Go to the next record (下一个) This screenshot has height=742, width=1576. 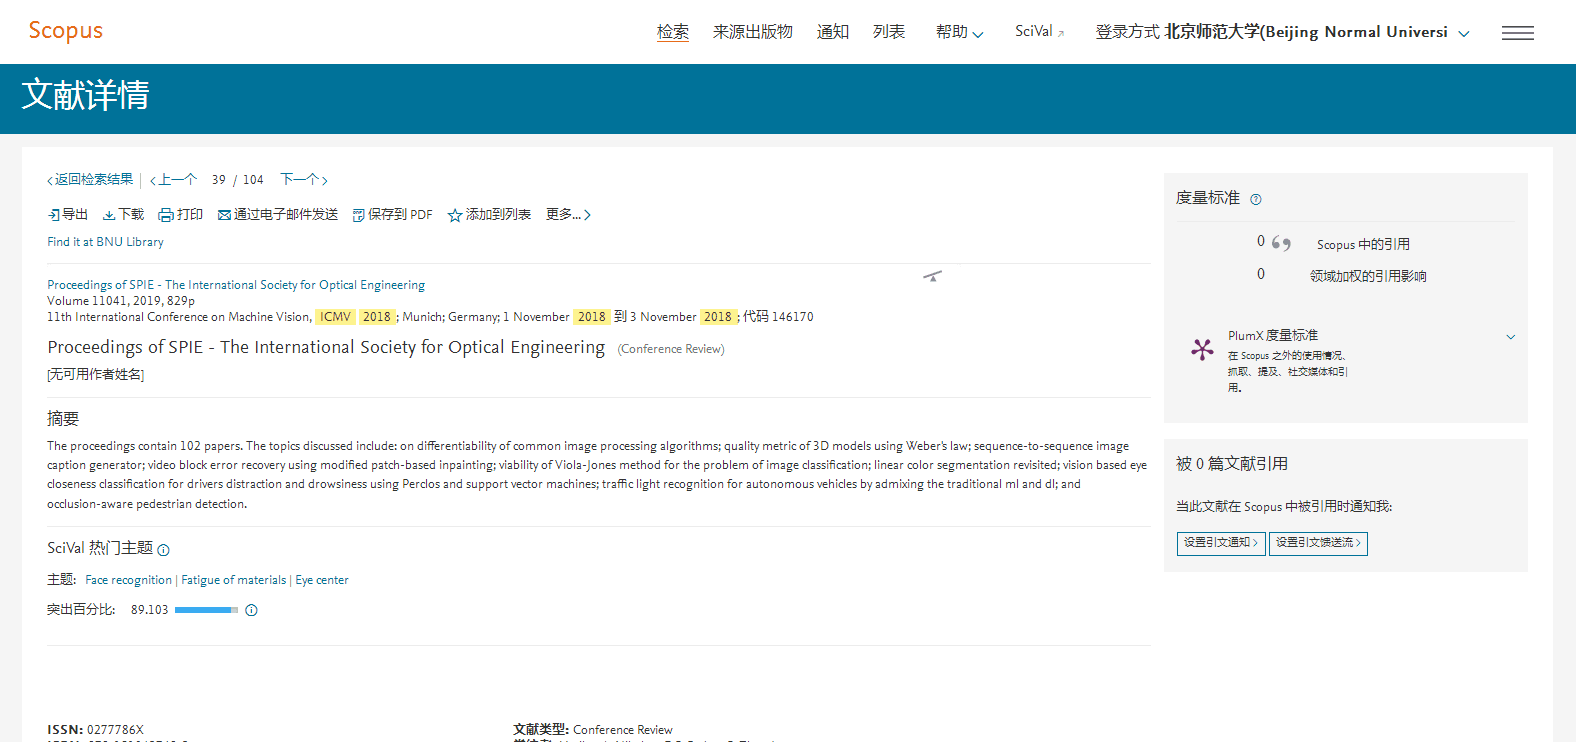pos(303,180)
